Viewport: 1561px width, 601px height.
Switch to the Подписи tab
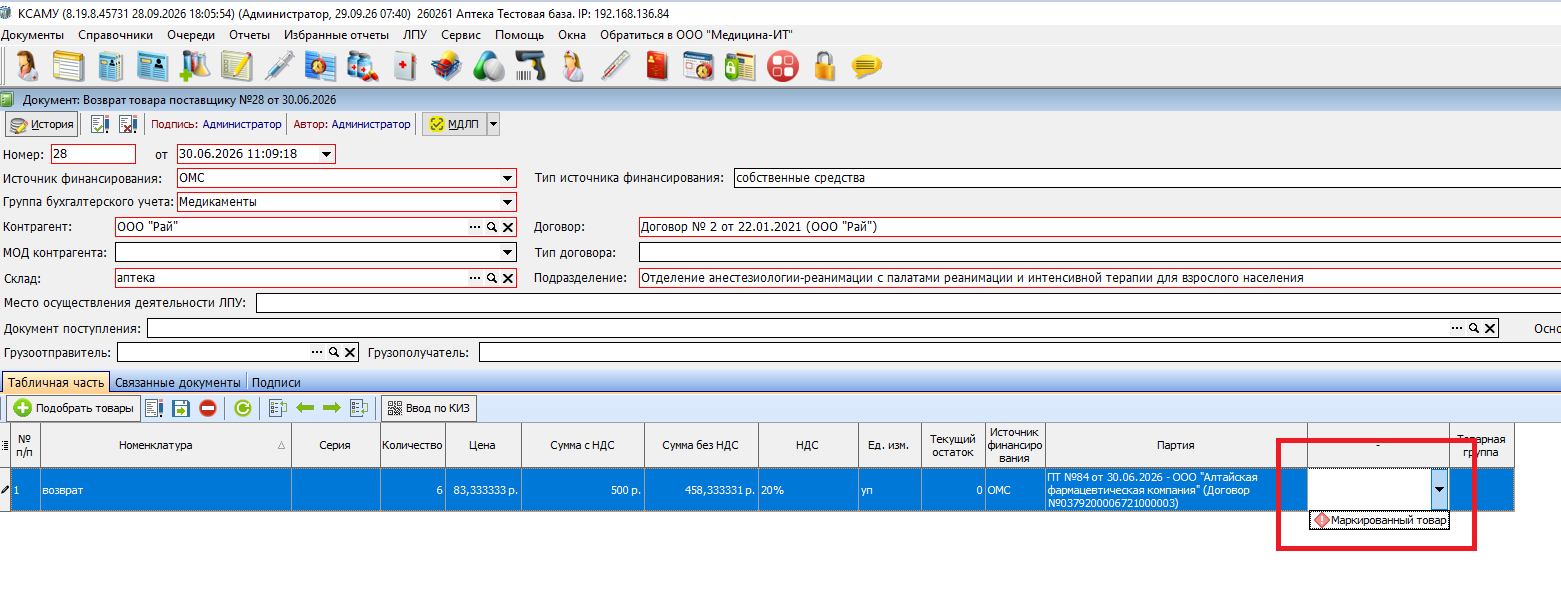(x=276, y=382)
